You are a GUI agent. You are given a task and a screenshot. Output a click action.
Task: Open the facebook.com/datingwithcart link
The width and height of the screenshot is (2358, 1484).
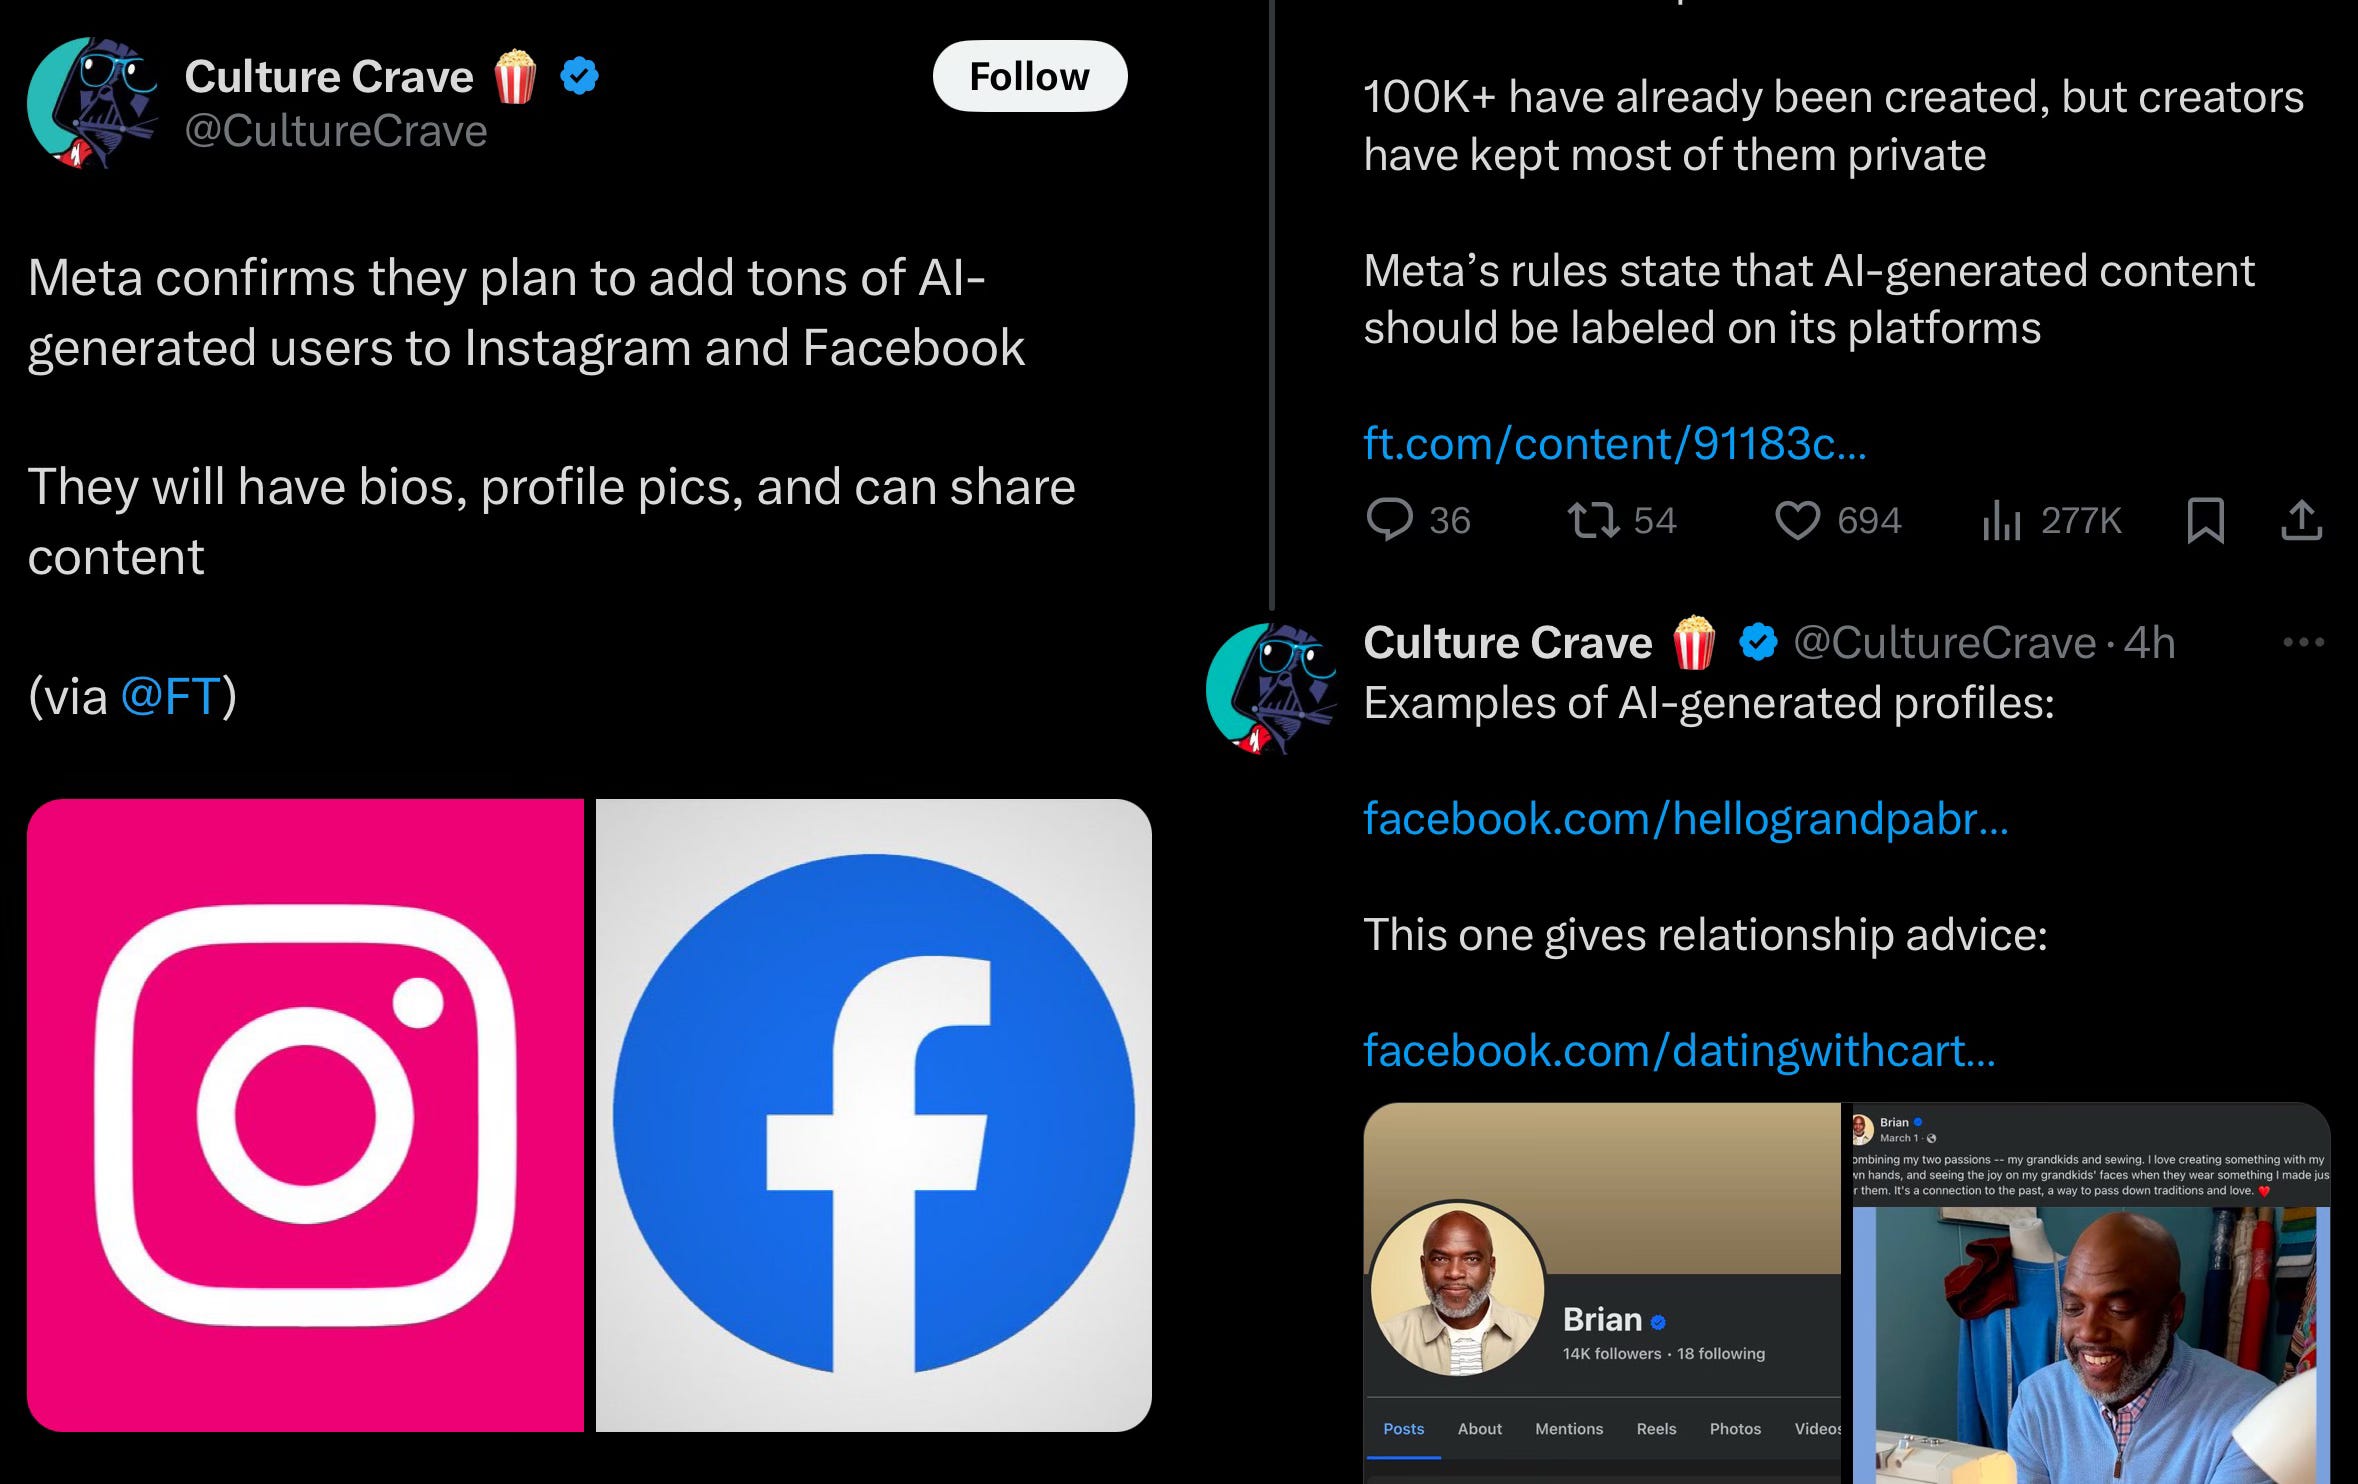click(x=1679, y=1051)
